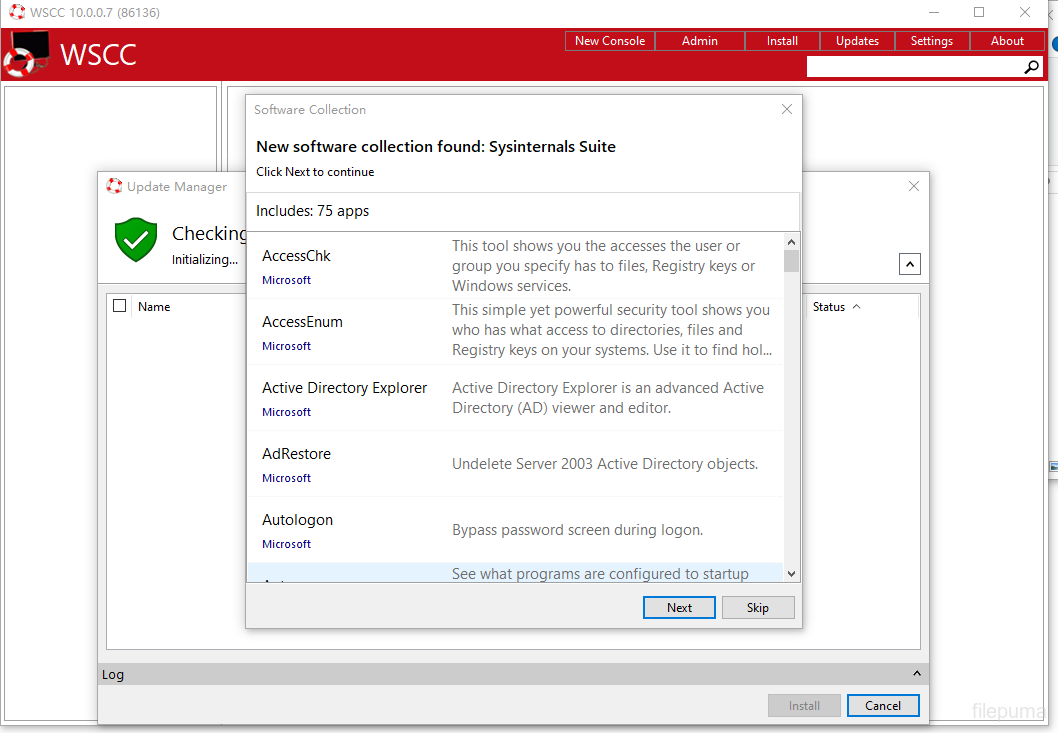1058x733 pixels.
Task: Cancel the Update Manager
Action: coord(882,705)
